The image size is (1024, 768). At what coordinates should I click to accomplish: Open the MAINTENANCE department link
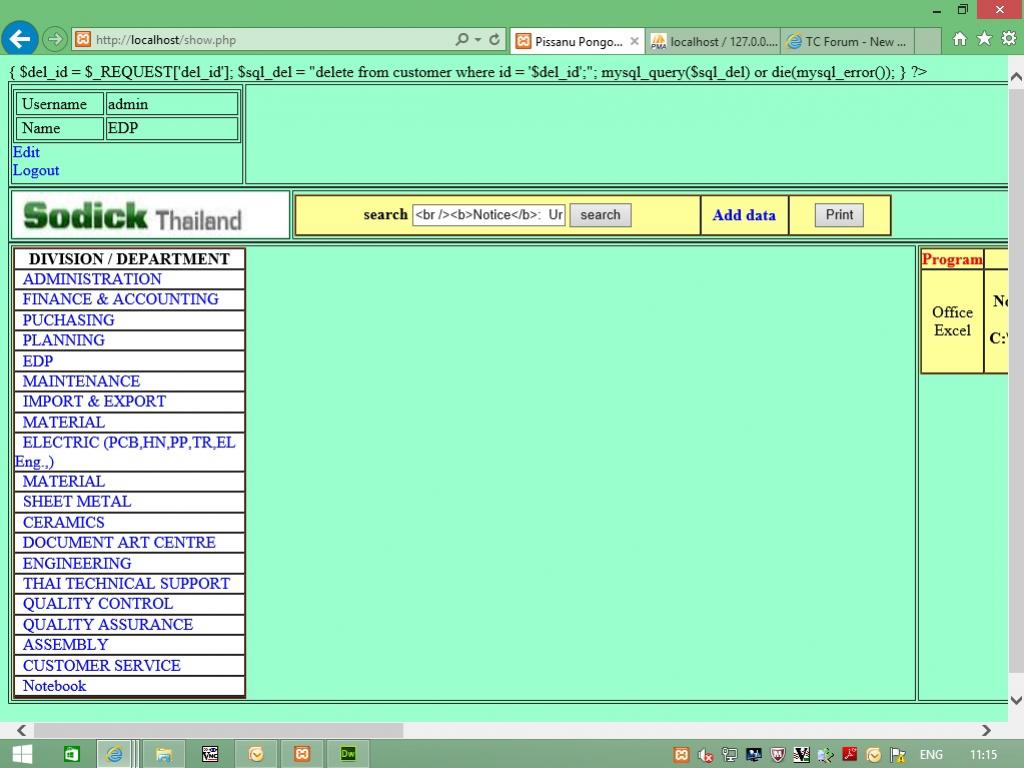tap(82, 381)
